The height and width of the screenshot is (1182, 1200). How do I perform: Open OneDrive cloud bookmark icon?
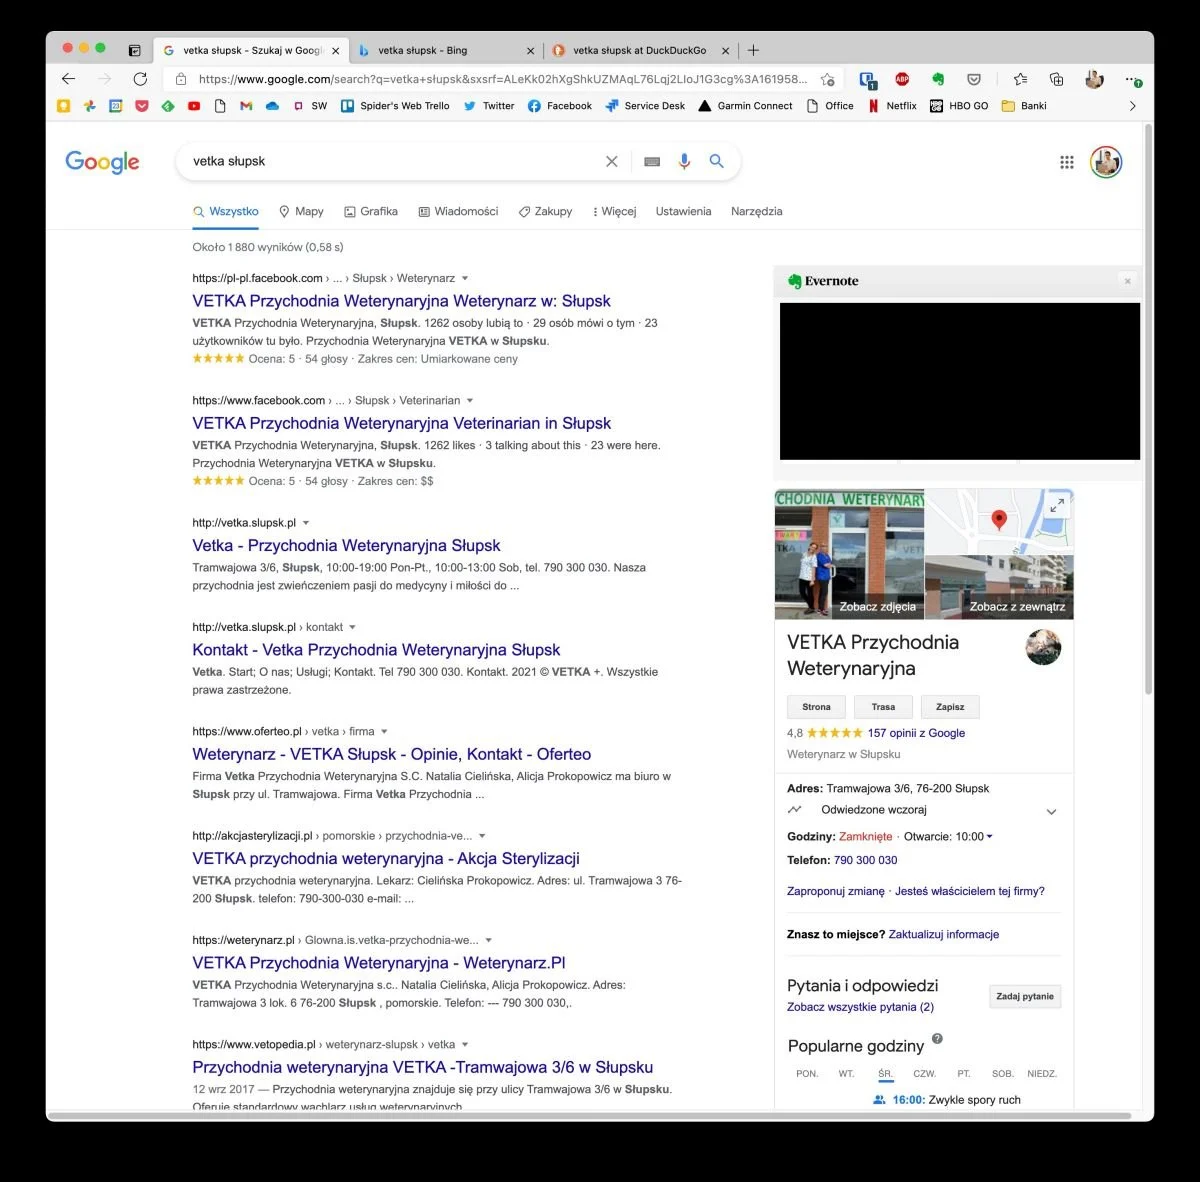(x=272, y=105)
